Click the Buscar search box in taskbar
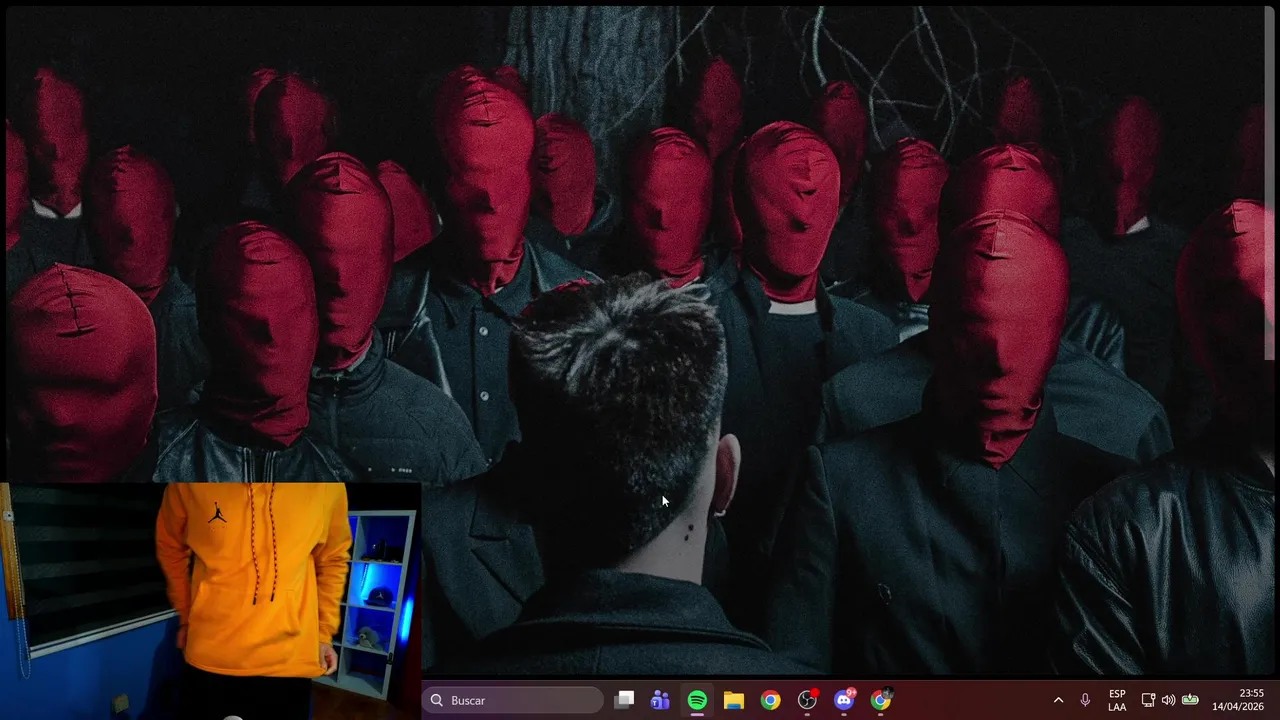1280x720 pixels. tap(512, 700)
